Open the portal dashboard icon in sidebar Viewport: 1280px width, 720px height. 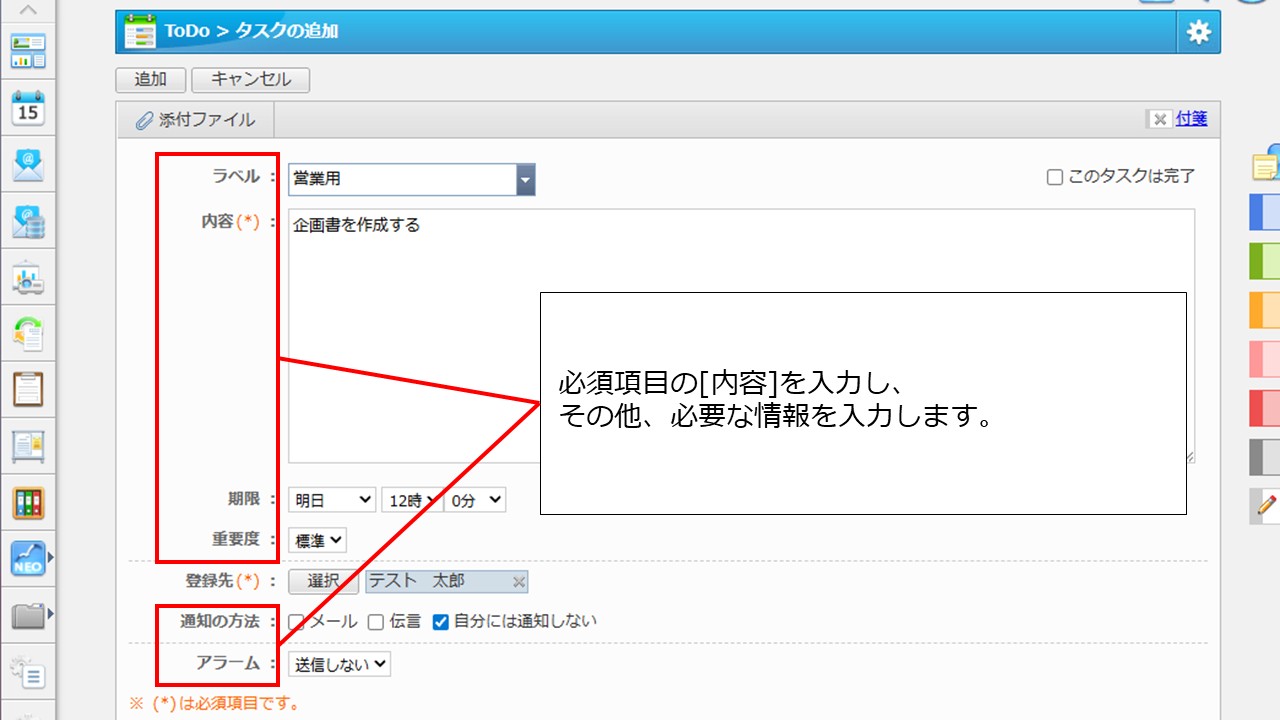click(x=28, y=51)
